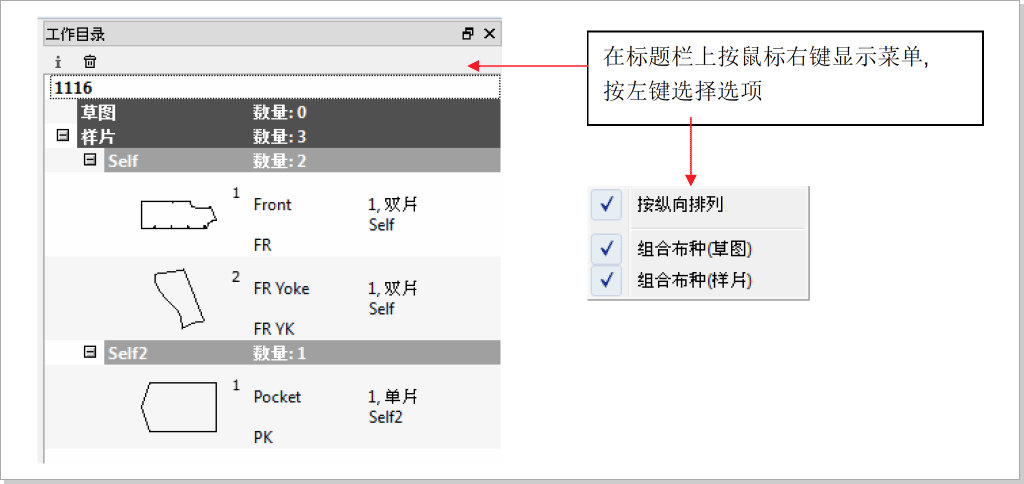Image resolution: width=1024 pixels, height=484 pixels.
Task: Close the 工作目录 panel
Action: [x=489, y=34]
